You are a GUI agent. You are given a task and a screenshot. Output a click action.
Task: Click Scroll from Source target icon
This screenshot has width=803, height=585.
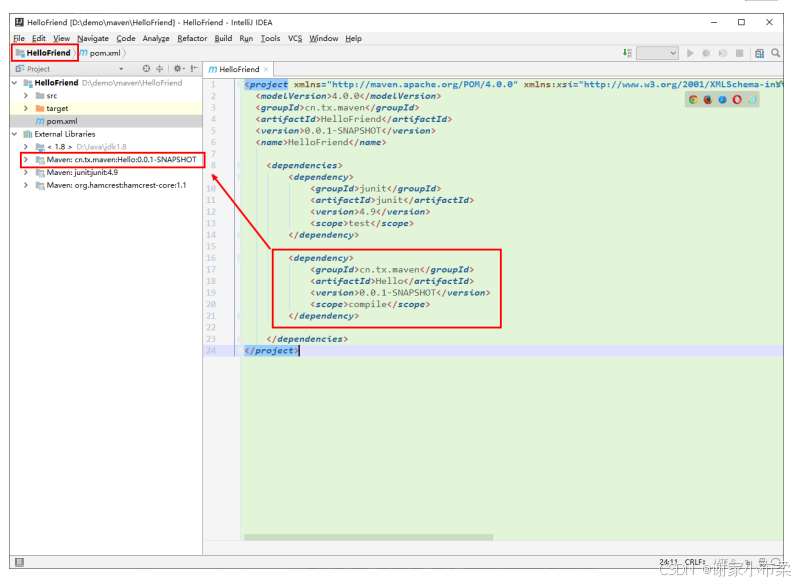(146, 69)
